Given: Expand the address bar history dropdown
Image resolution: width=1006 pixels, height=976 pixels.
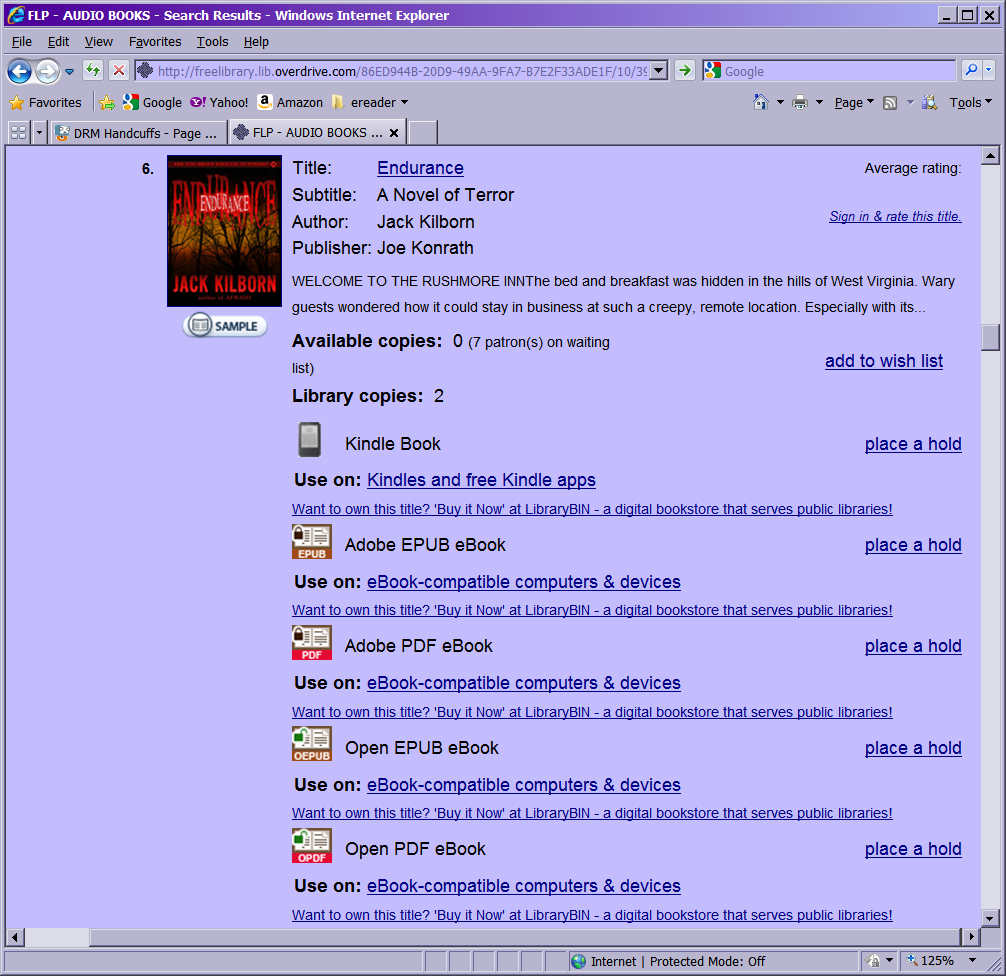Looking at the screenshot, I should click(659, 71).
